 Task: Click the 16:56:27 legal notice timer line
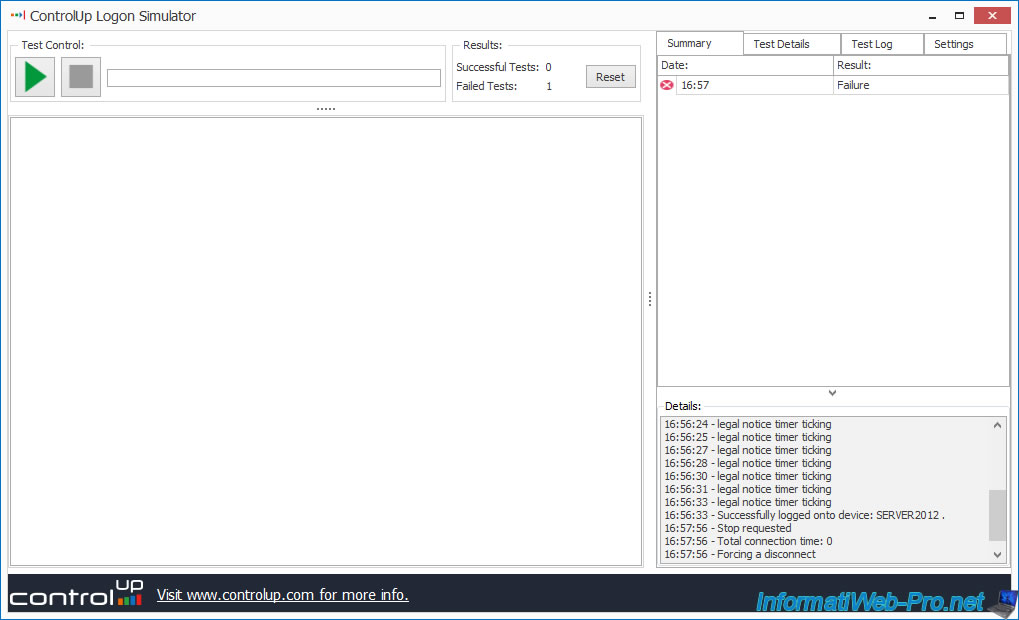pos(747,450)
